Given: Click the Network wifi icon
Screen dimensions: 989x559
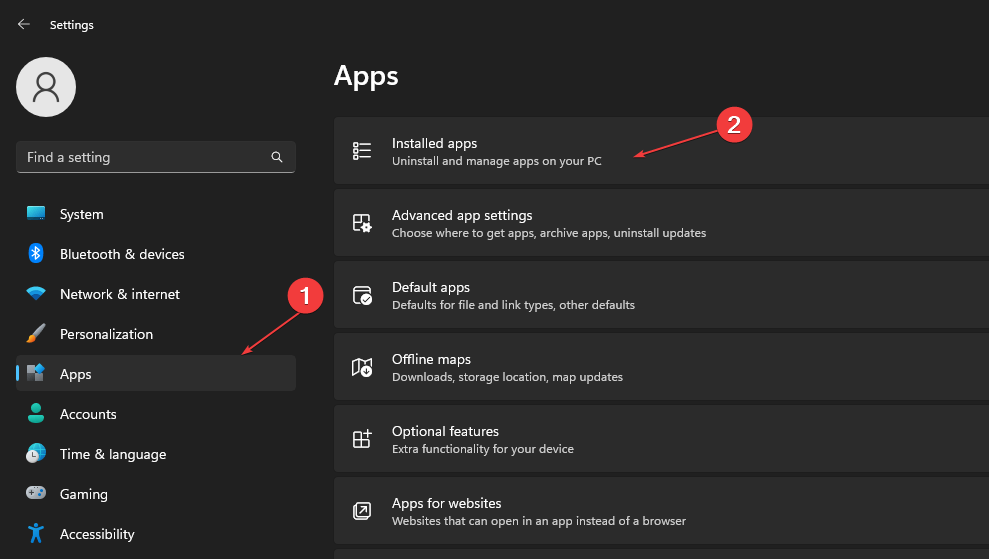Looking at the screenshot, I should pyautogui.click(x=36, y=293).
